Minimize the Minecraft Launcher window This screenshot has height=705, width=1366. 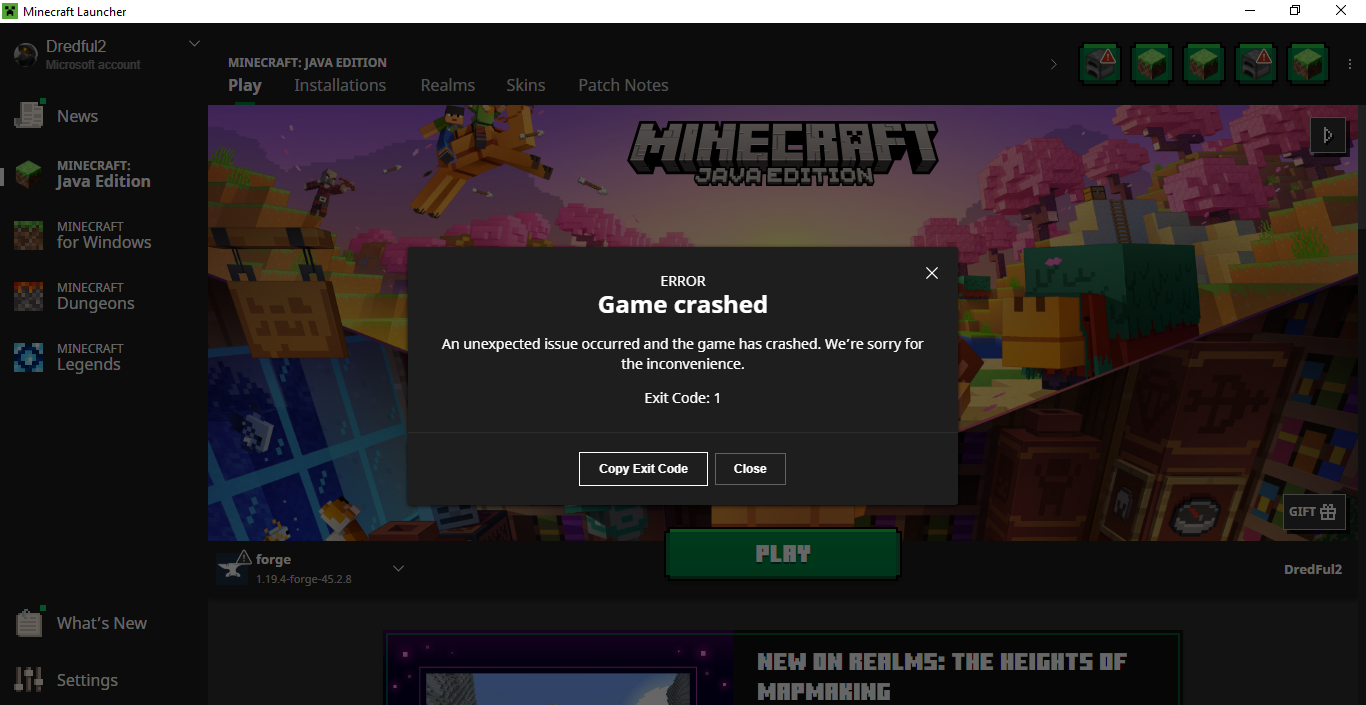[x=1250, y=11]
